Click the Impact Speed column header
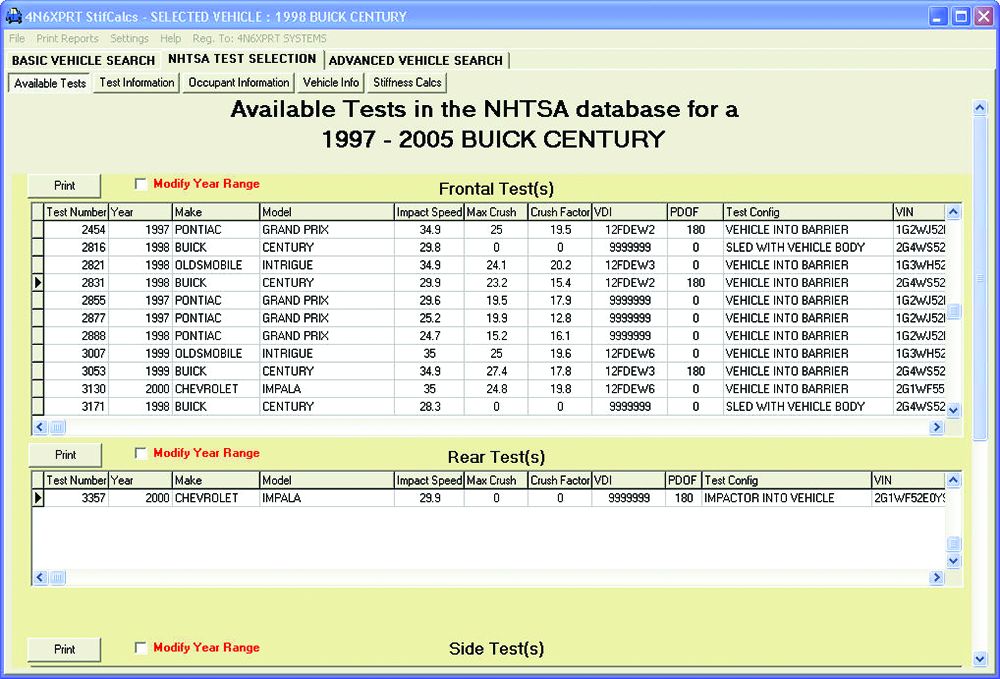 click(x=429, y=211)
